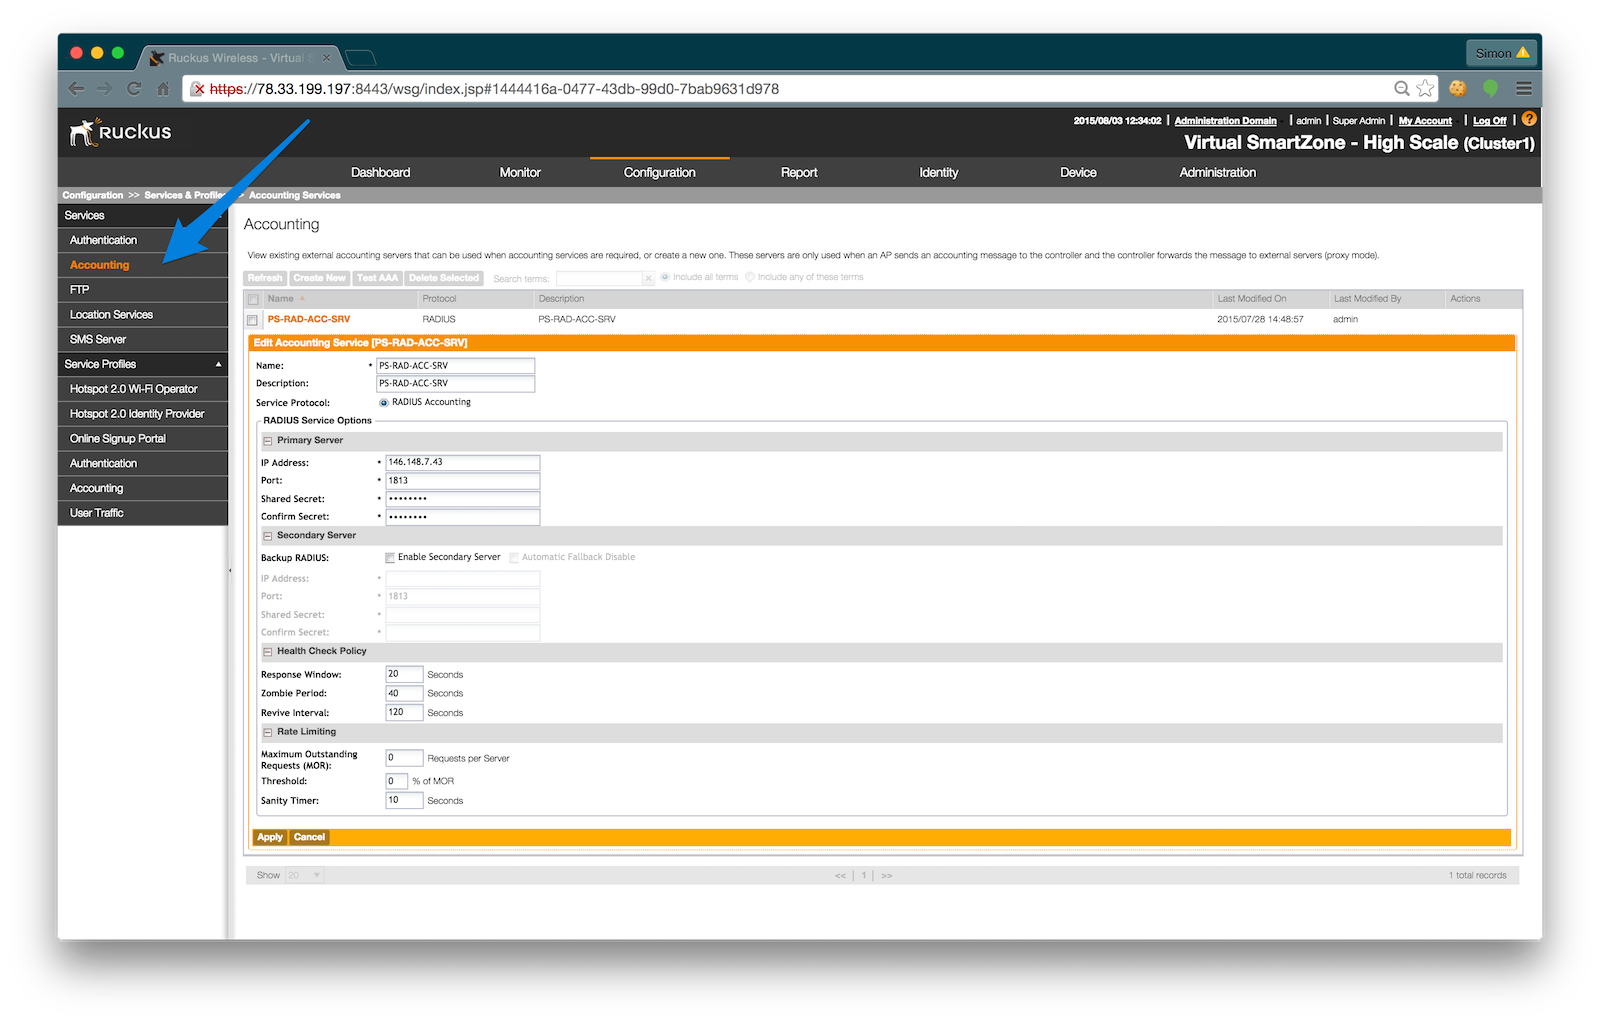The image size is (1600, 1022).
Task: Sort by the Name column arrow
Action: point(302,299)
